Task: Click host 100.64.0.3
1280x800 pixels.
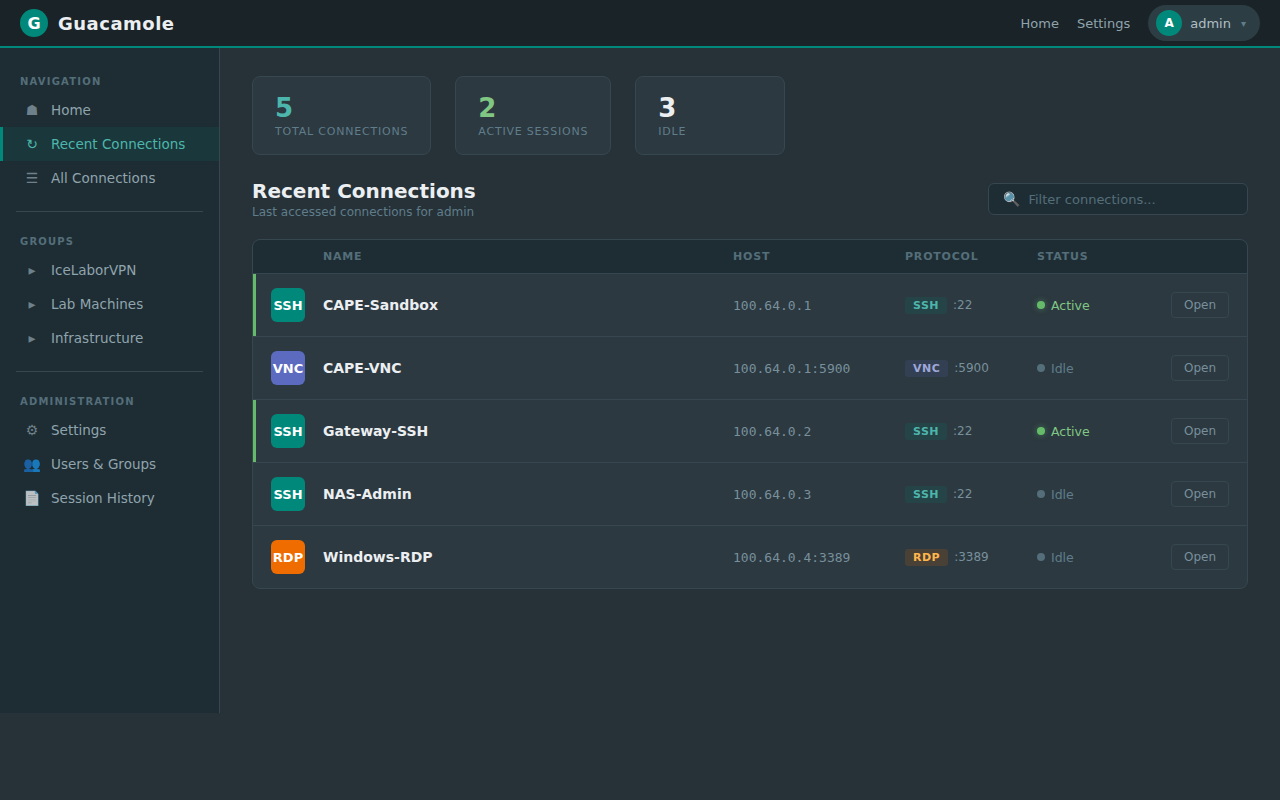Action: pos(772,495)
